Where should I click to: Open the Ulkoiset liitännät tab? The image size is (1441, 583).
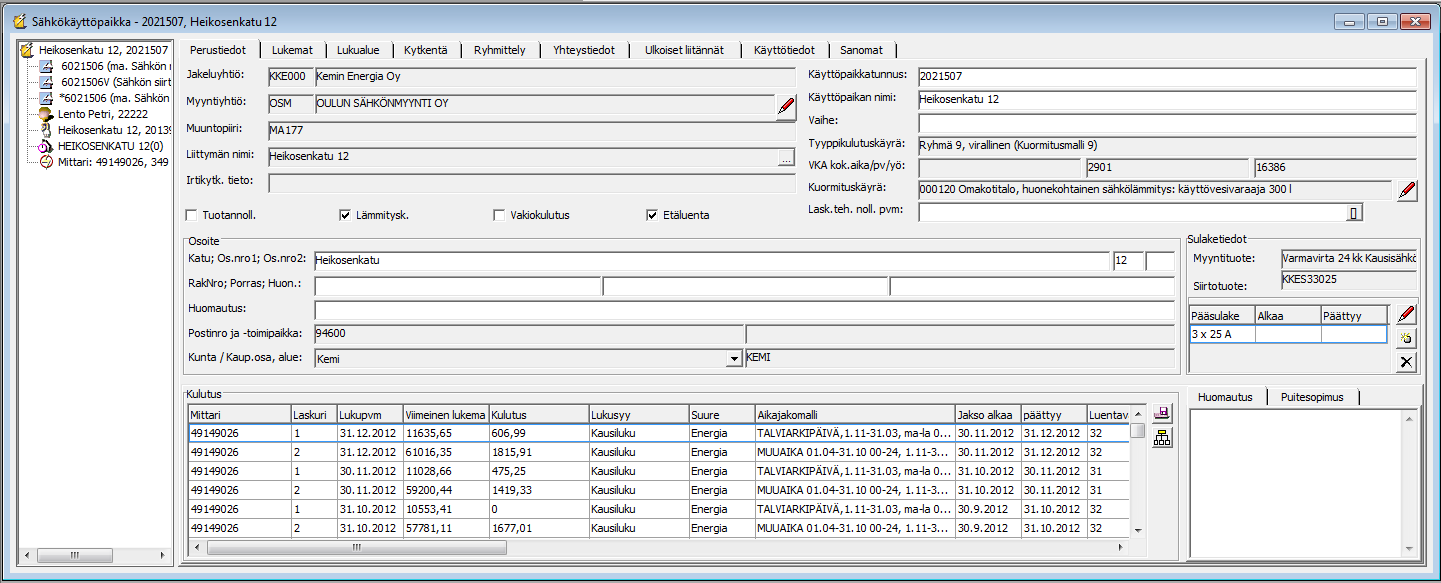tap(686, 50)
